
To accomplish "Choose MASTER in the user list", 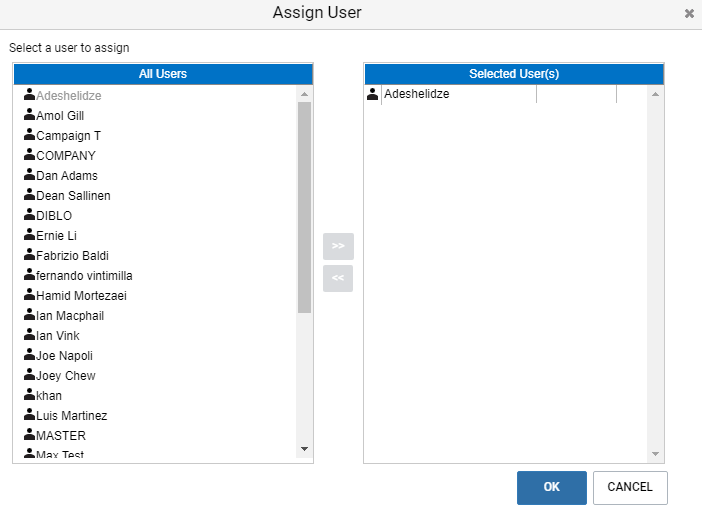I will click(61, 436).
